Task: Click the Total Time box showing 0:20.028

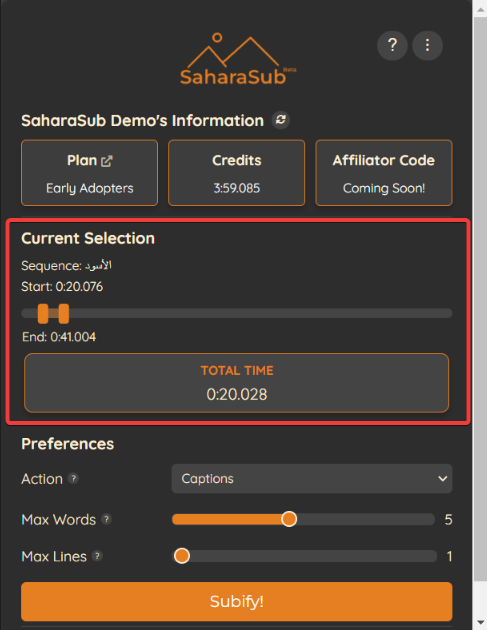Action: coord(237,383)
